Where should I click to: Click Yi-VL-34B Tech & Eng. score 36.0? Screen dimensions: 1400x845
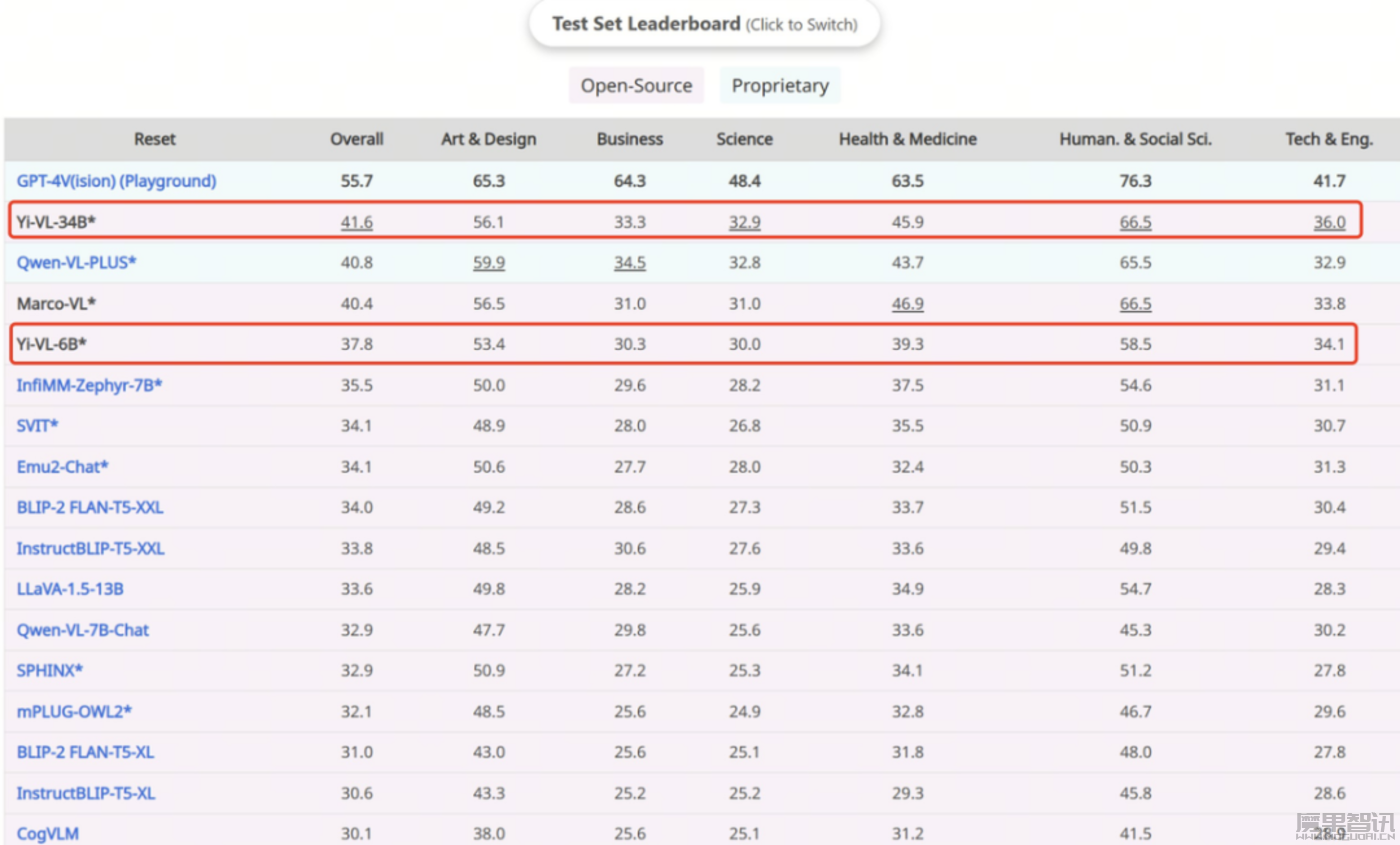click(x=1330, y=222)
